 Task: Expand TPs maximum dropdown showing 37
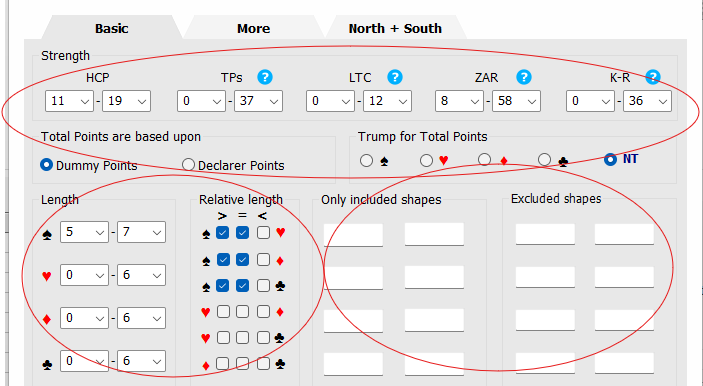(258, 101)
